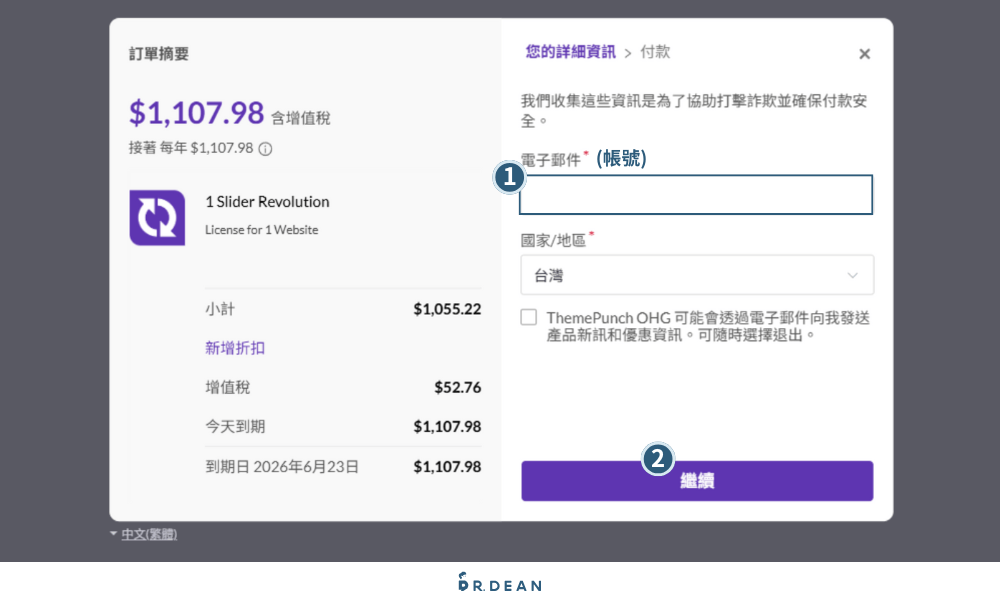Close the checkout dialog with the X
The width and height of the screenshot is (1000, 600).
coord(864,54)
